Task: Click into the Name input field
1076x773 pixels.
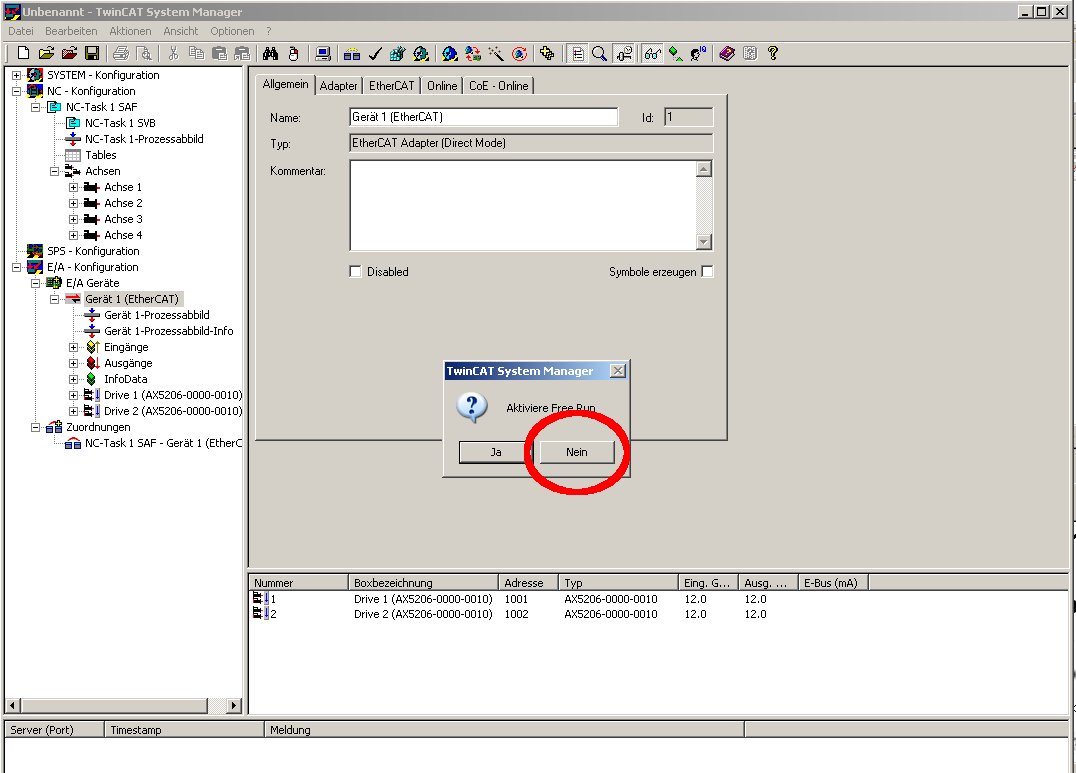Action: pos(483,117)
